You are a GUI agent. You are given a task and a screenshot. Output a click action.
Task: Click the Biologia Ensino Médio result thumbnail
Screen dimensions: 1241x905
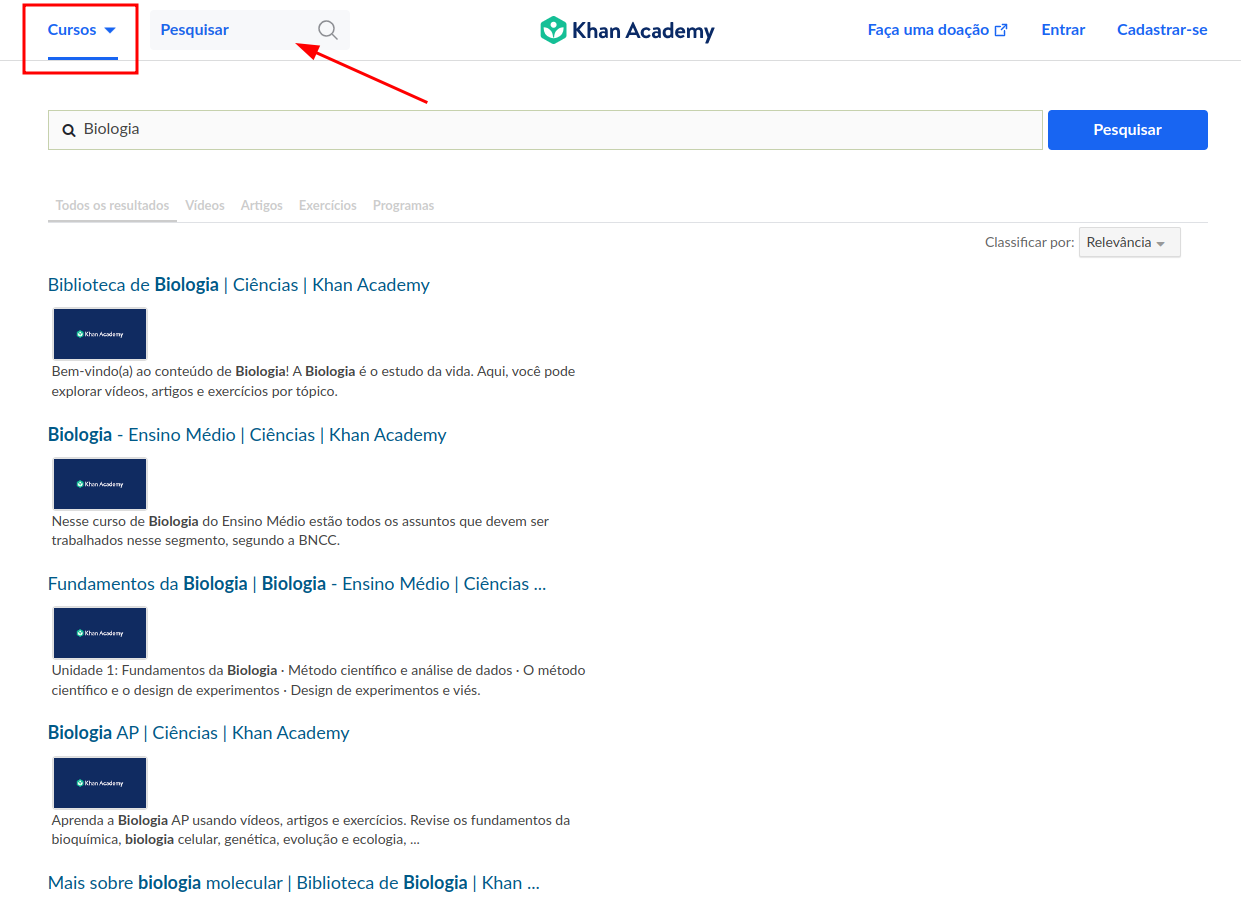point(100,484)
